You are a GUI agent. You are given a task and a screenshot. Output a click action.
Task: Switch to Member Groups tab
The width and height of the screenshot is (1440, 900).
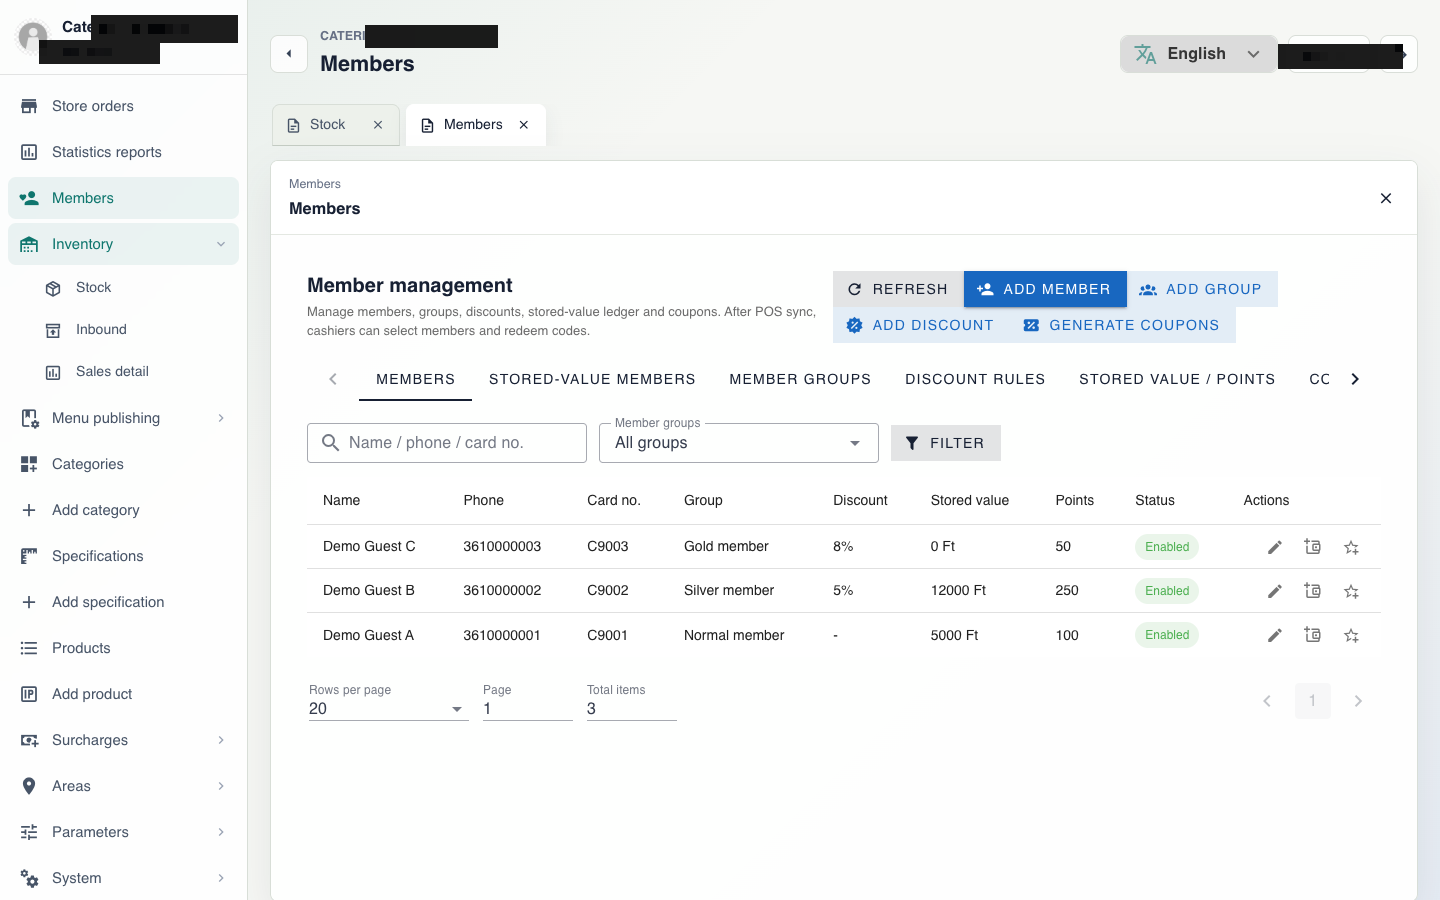(800, 379)
